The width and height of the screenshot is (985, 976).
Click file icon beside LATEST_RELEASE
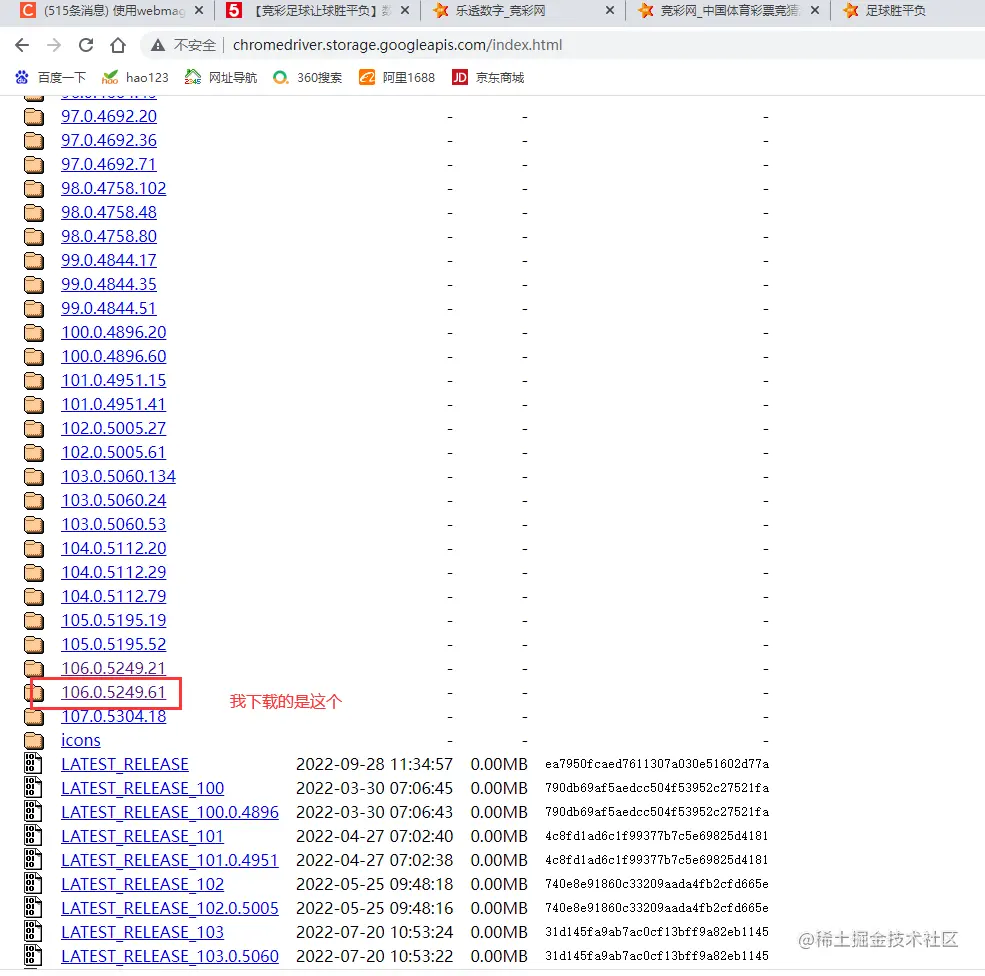tap(33, 764)
